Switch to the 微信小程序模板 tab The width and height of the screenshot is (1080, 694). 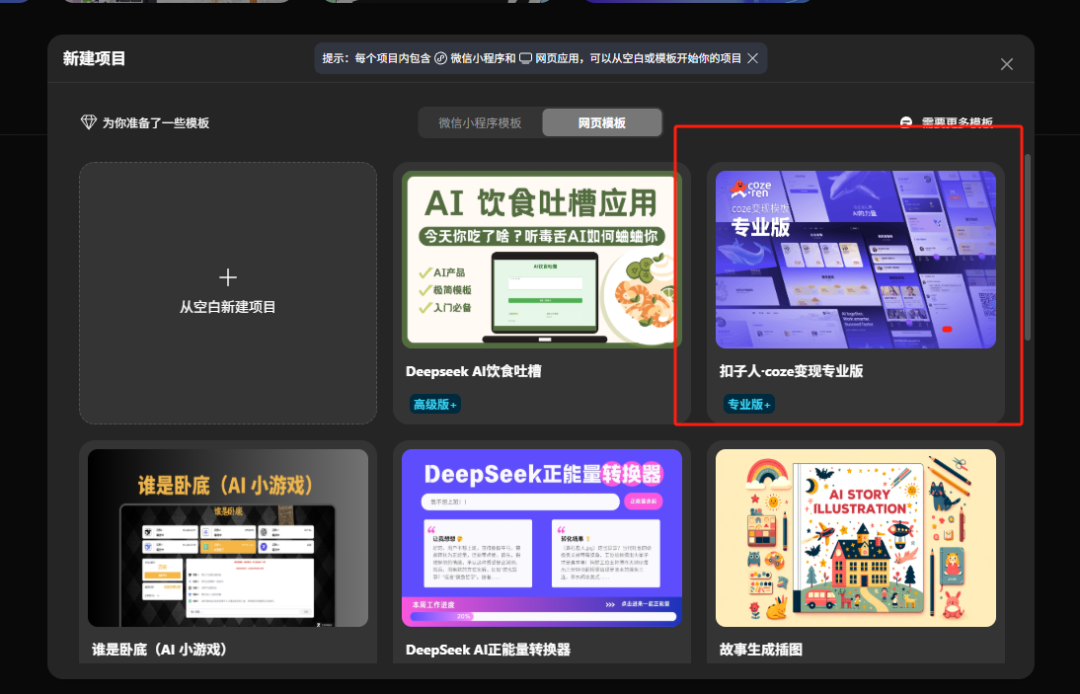(479, 122)
